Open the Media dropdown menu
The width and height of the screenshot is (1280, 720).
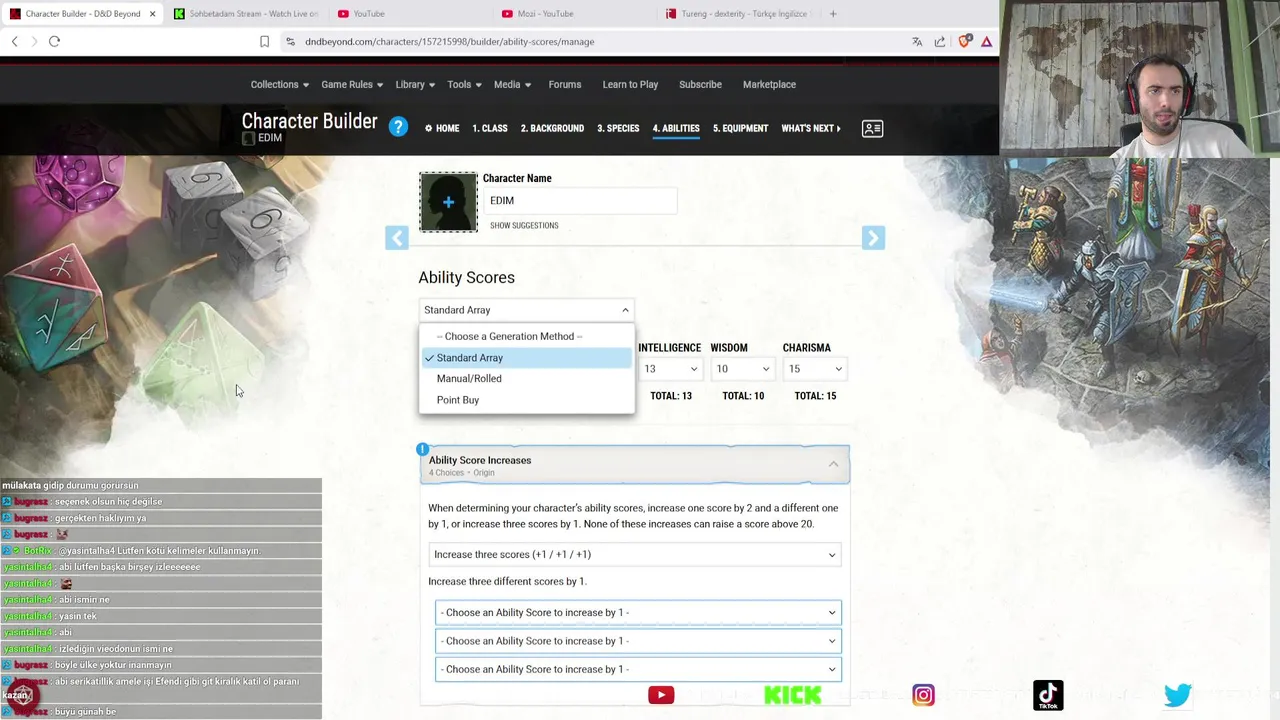coord(512,84)
